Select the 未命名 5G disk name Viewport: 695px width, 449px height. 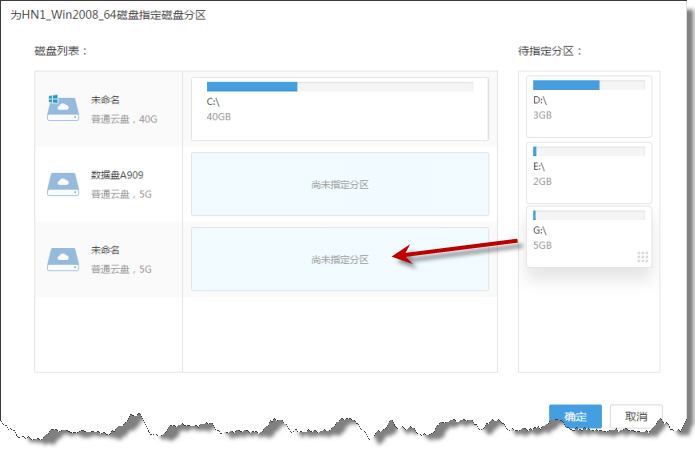(106, 249)
